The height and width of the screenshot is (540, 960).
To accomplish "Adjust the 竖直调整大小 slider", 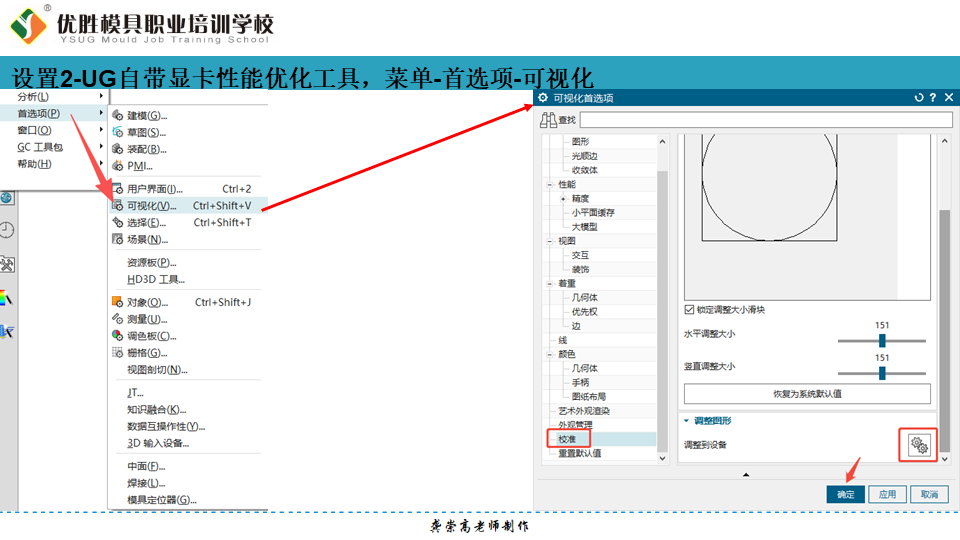I will (882, 373).
